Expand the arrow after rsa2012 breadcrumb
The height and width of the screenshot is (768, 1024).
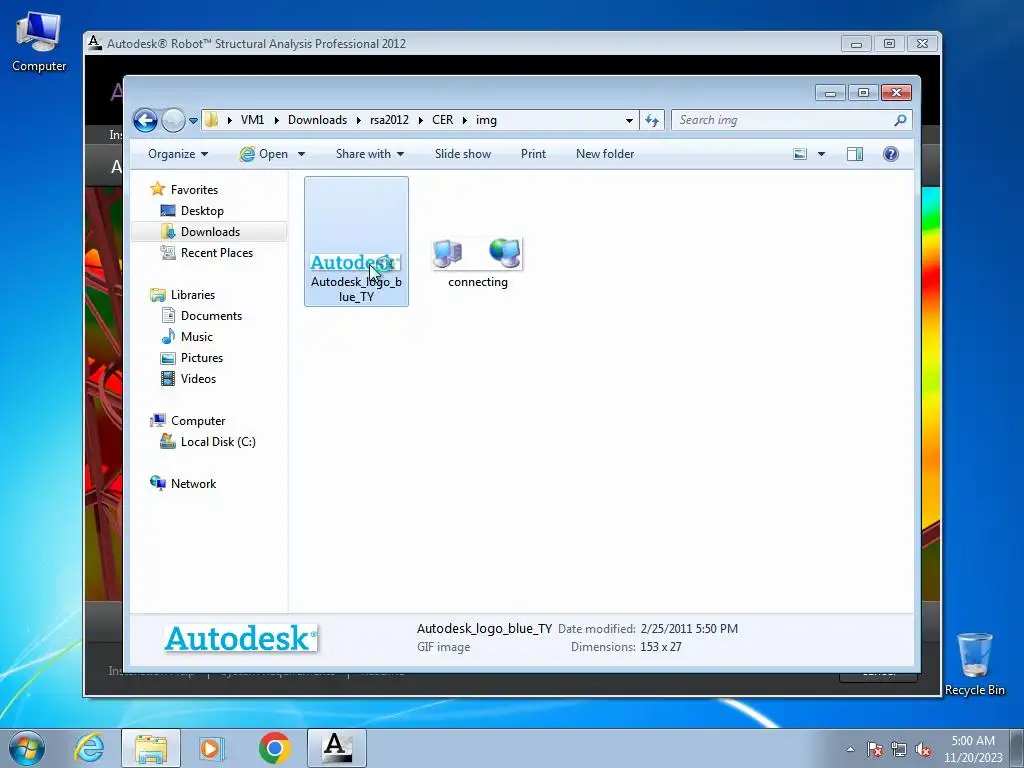421,120
